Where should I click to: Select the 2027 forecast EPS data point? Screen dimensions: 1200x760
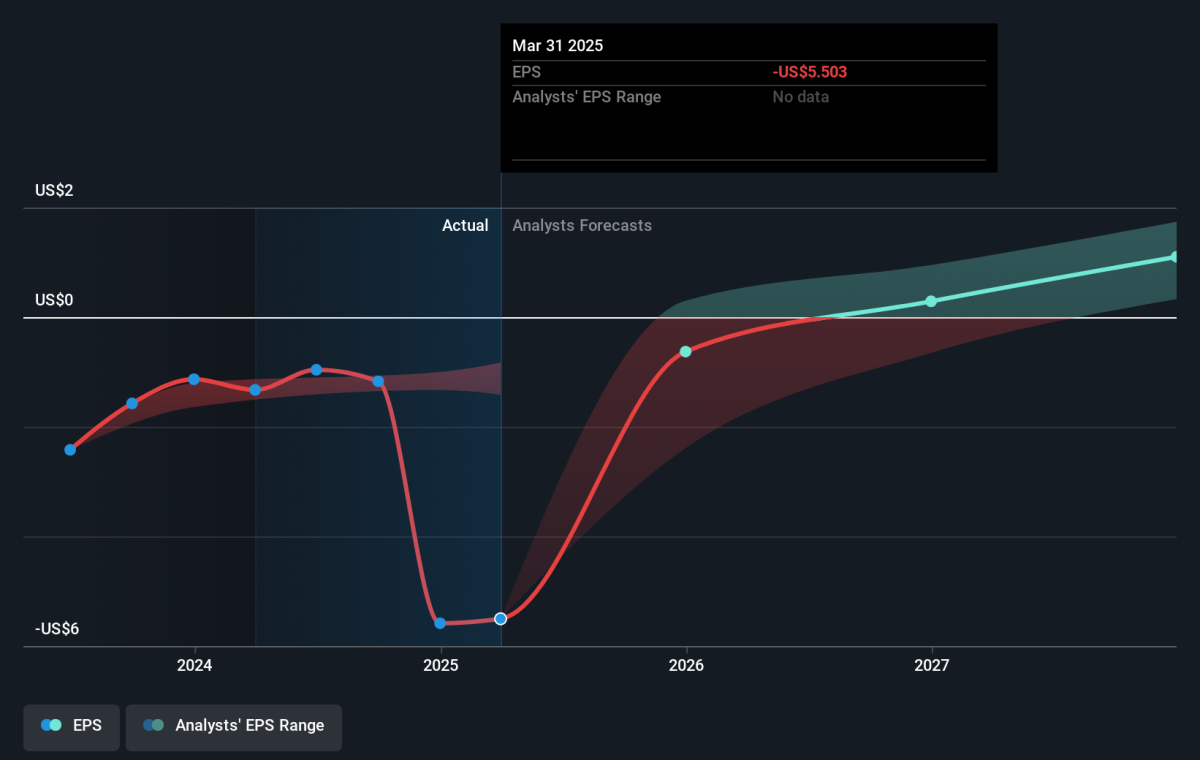[931, 301]
